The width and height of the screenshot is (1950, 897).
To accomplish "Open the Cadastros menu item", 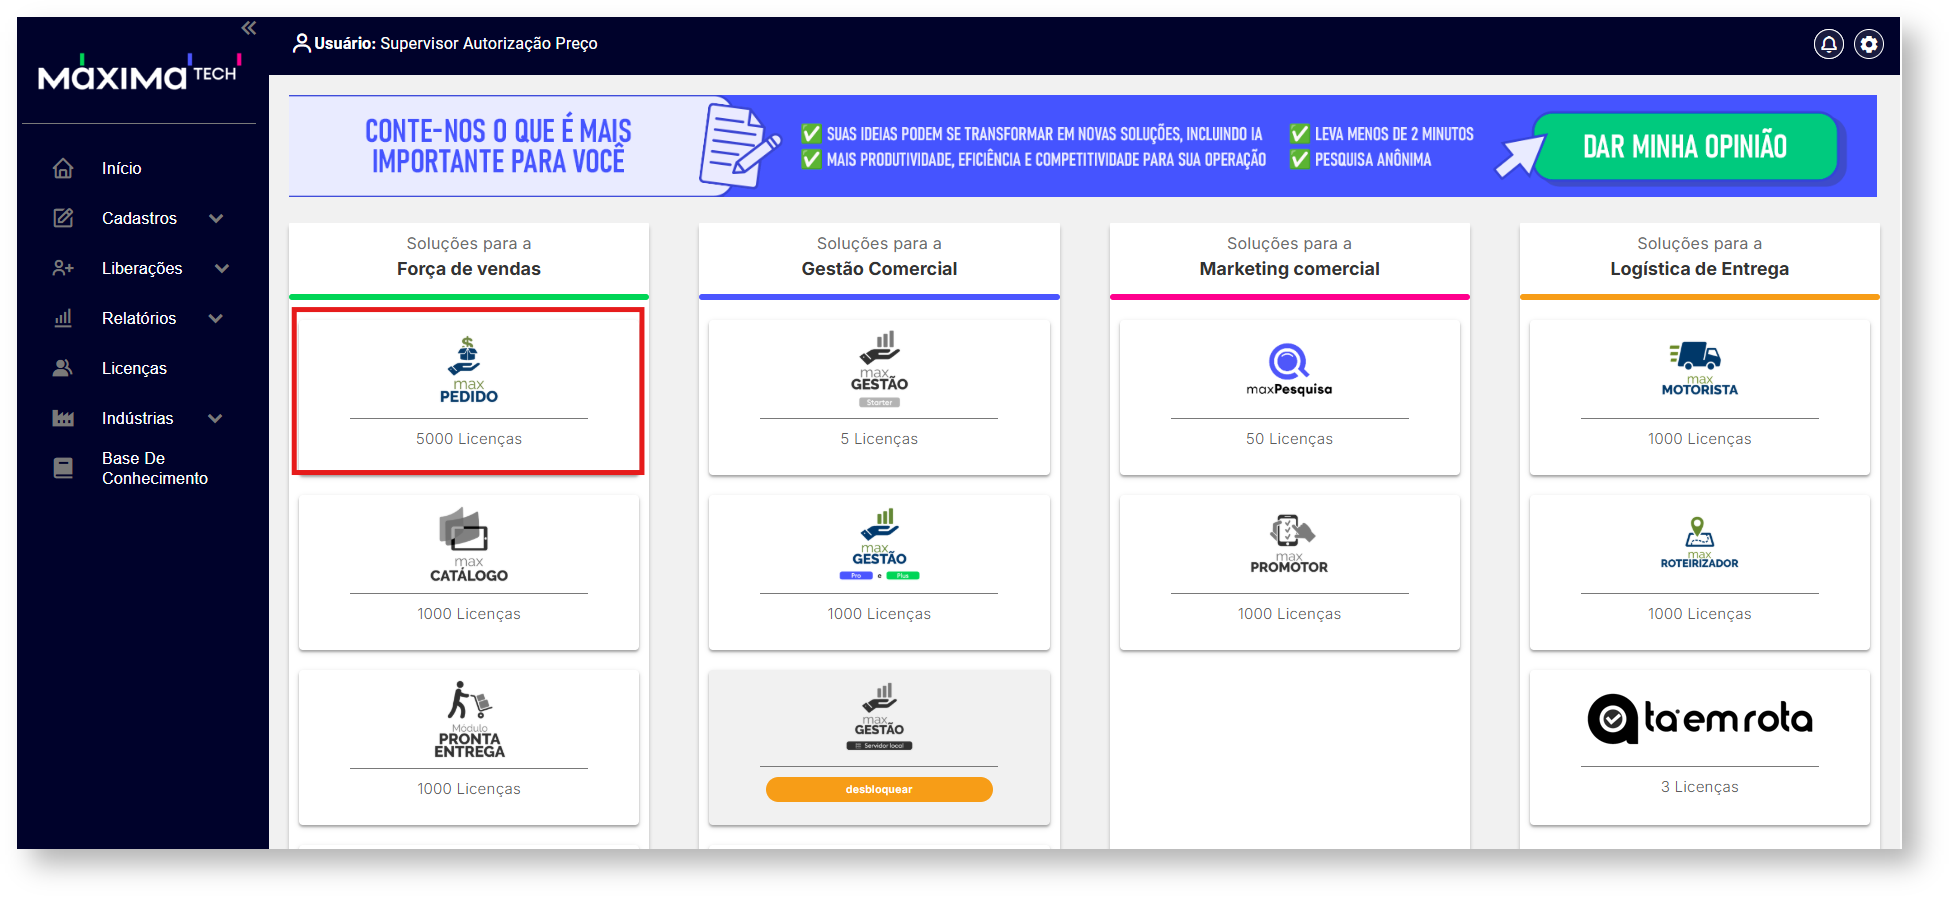I will coord(139,218).
